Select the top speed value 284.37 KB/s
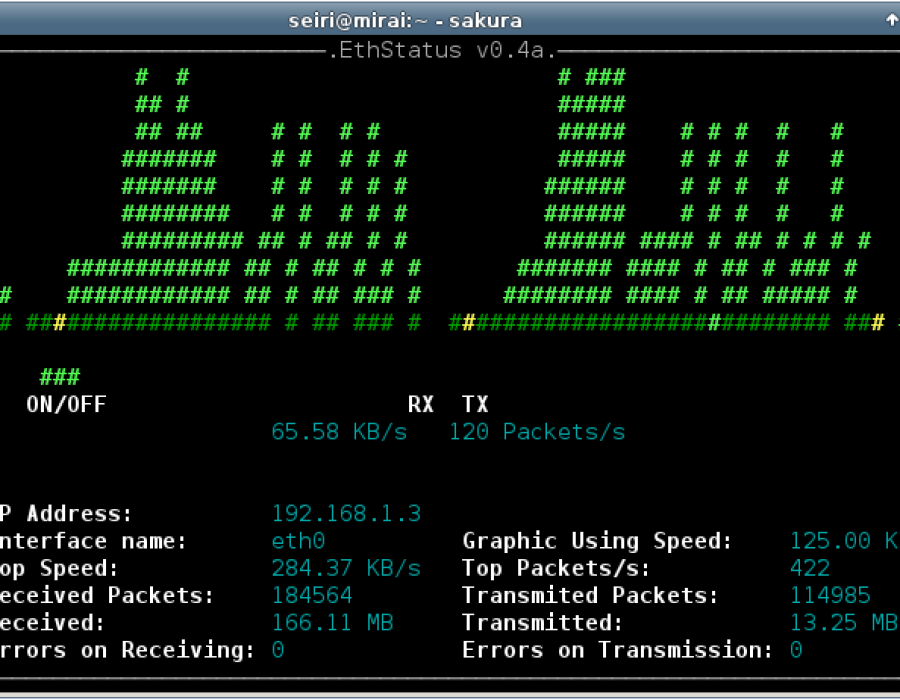Screen dimensions: 900x700 click(x=346, y=568)
